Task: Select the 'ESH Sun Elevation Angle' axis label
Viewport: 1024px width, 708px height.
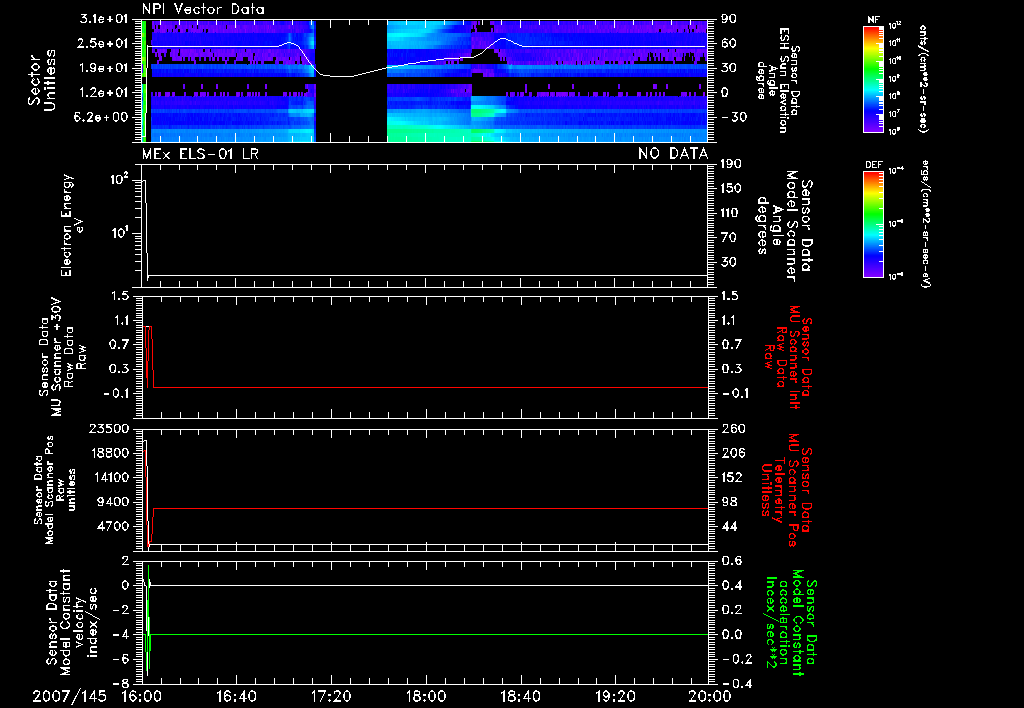Action: click(777, 80)
